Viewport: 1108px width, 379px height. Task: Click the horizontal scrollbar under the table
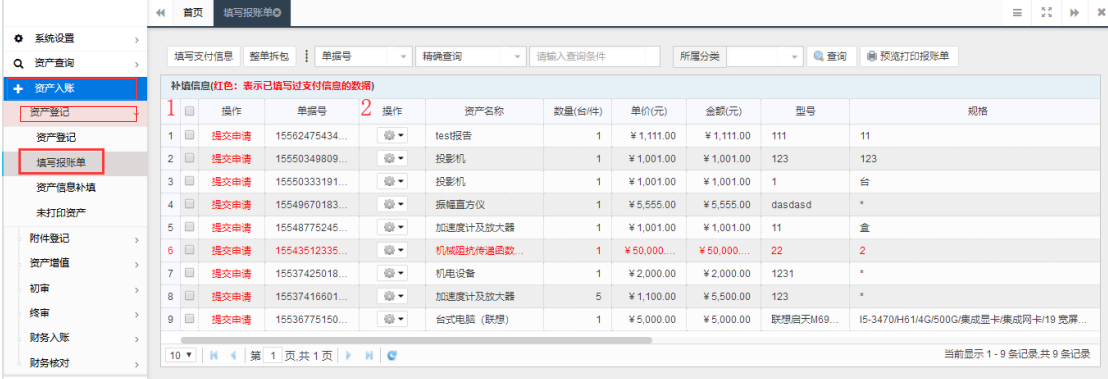[x=416, y=340]
